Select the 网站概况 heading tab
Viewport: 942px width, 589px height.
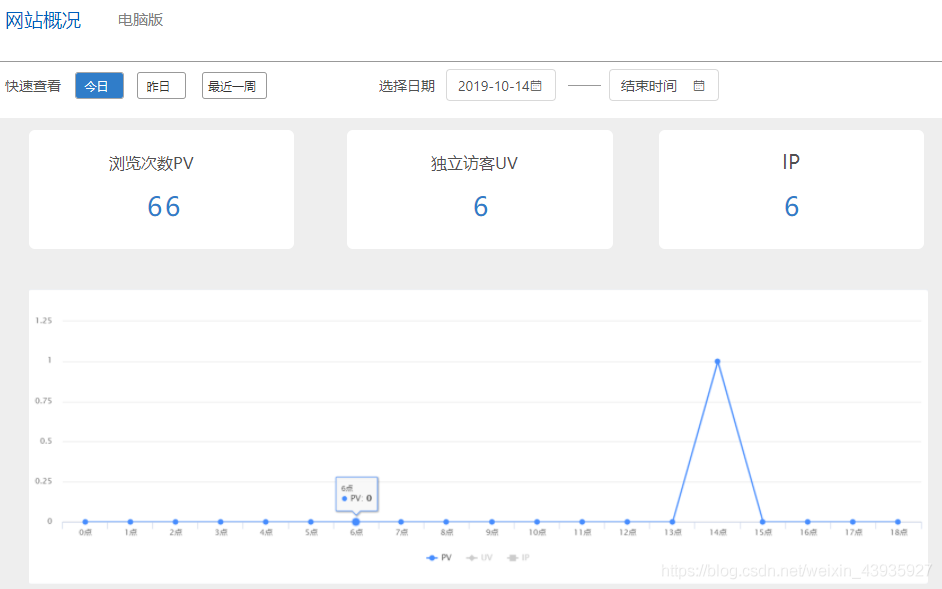click(43, 20)
